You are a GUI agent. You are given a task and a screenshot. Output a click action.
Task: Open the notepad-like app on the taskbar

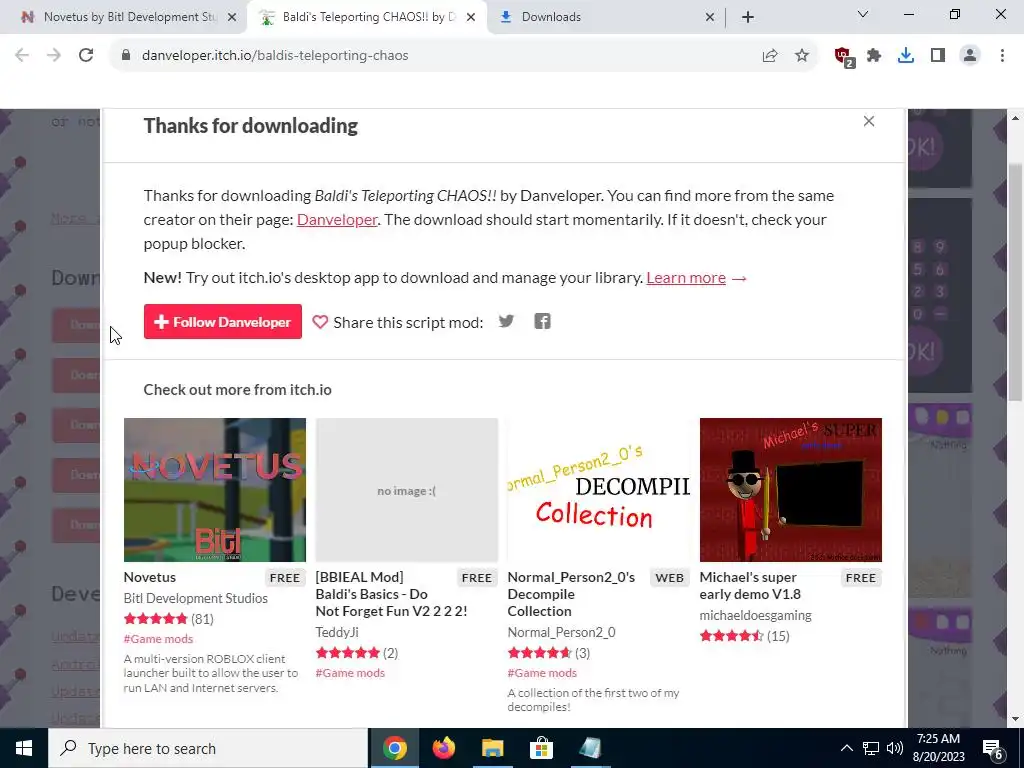click(x=590, y=748)
